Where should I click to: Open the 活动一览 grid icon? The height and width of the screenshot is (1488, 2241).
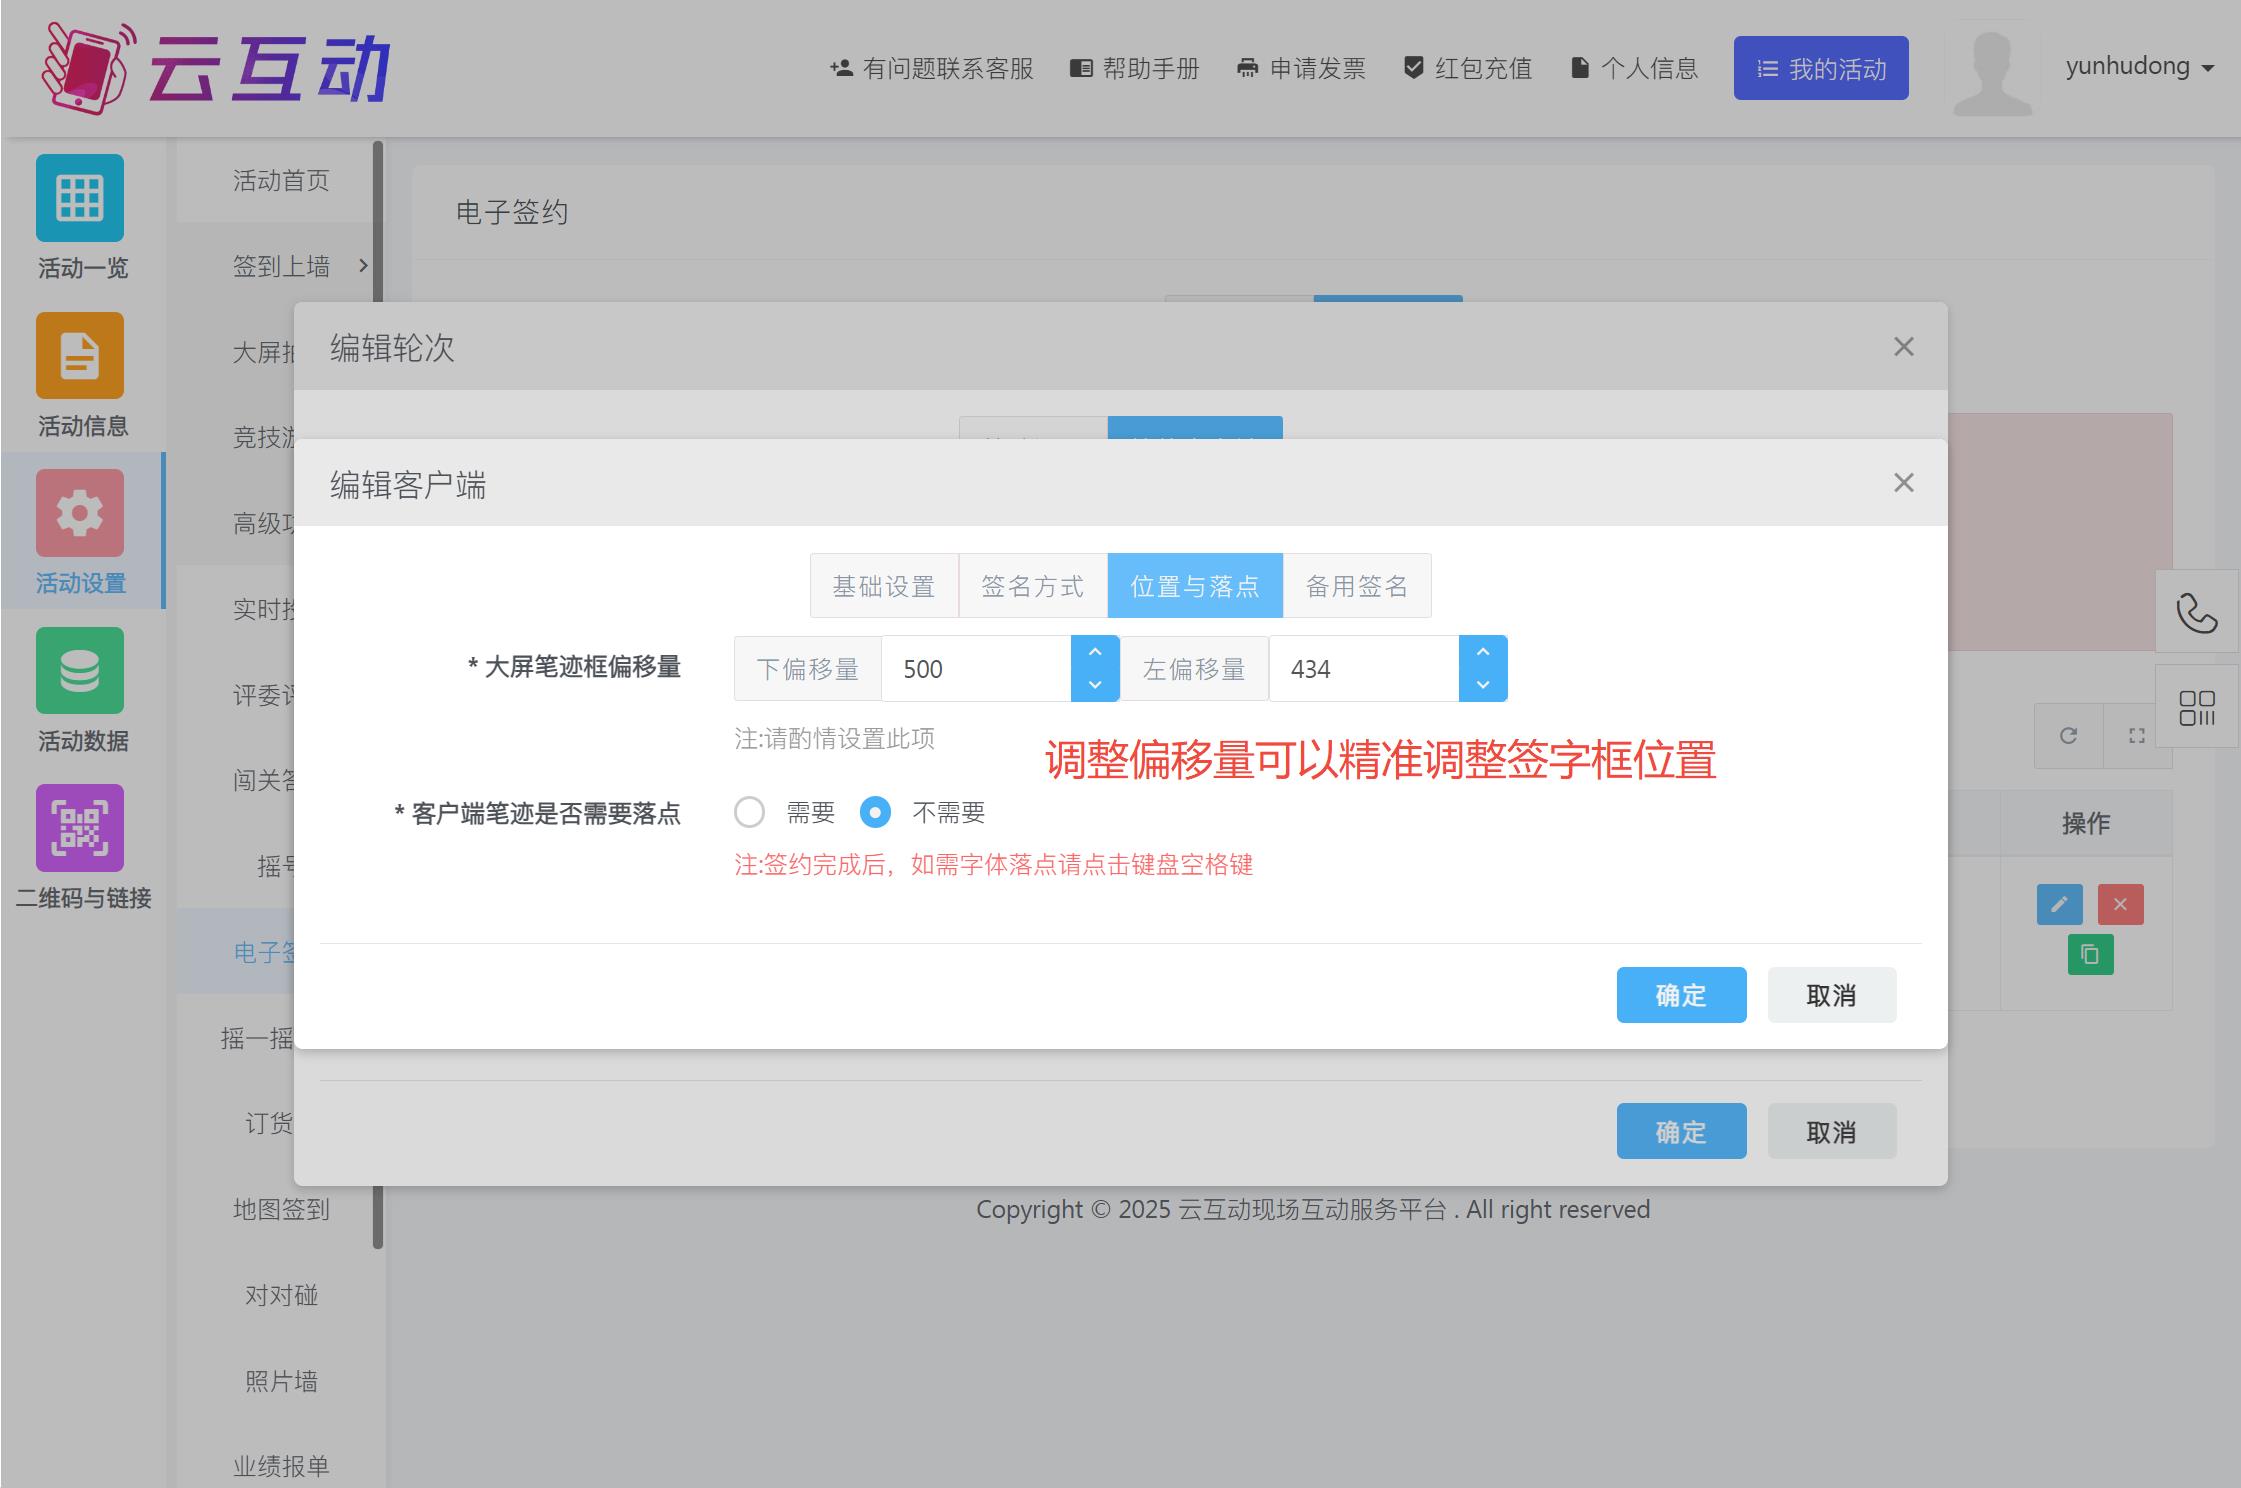[x=80, y=198]
